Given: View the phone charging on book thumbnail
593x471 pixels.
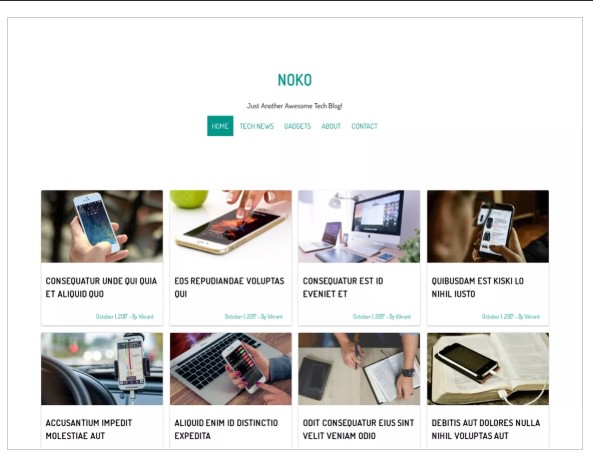Looking at the screenshot, I should [x=488, y=369].
